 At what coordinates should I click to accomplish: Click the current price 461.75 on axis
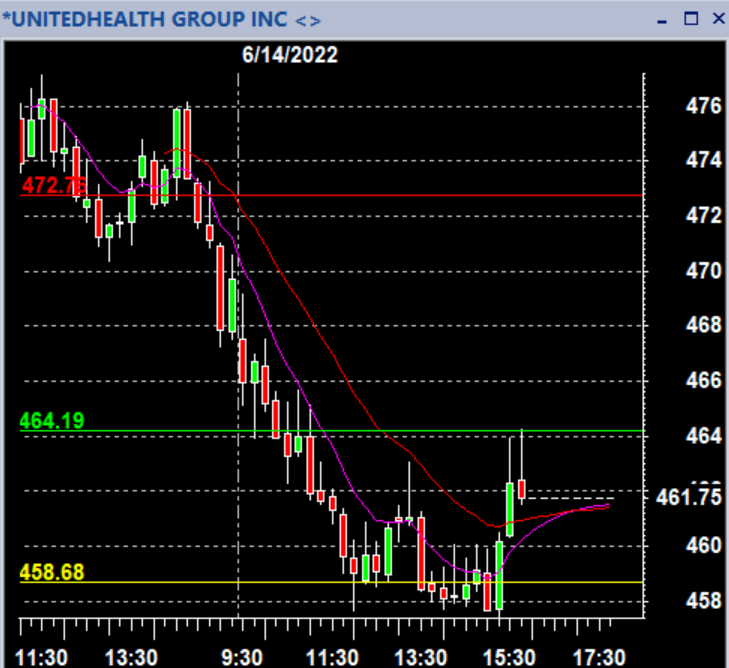coord(689,497)
